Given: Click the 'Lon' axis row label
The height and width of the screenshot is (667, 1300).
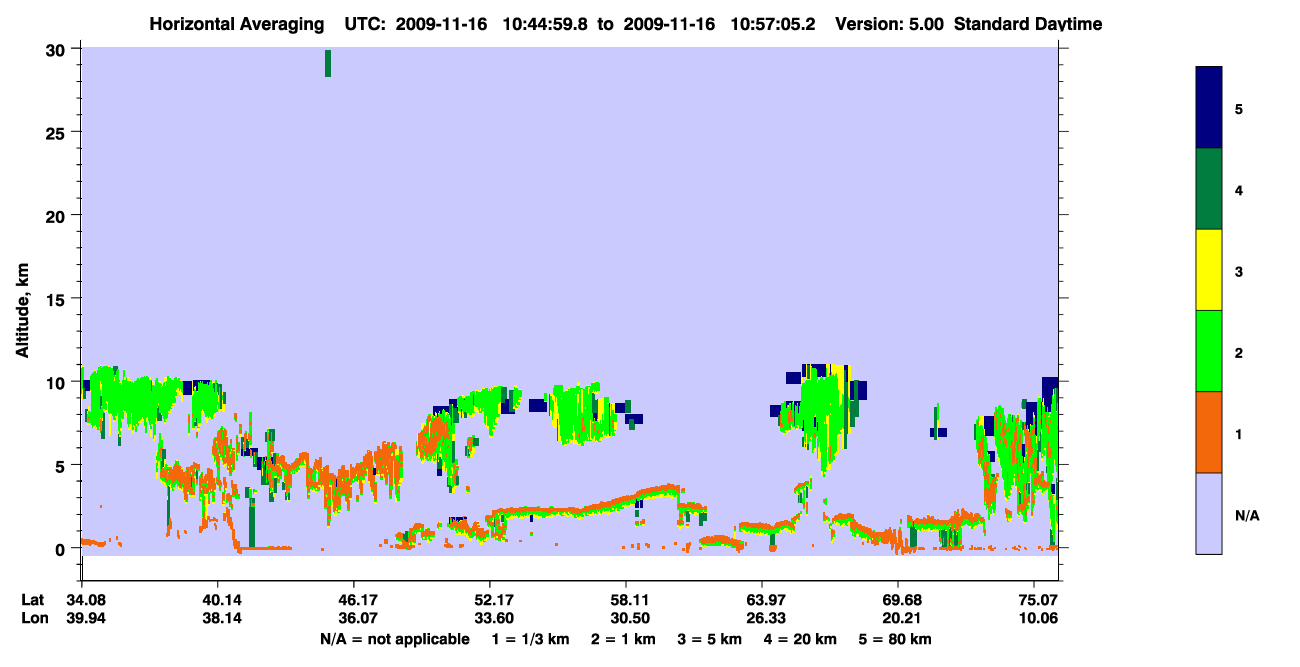Looking at the screenshot, I should click(x=33, y=618).
